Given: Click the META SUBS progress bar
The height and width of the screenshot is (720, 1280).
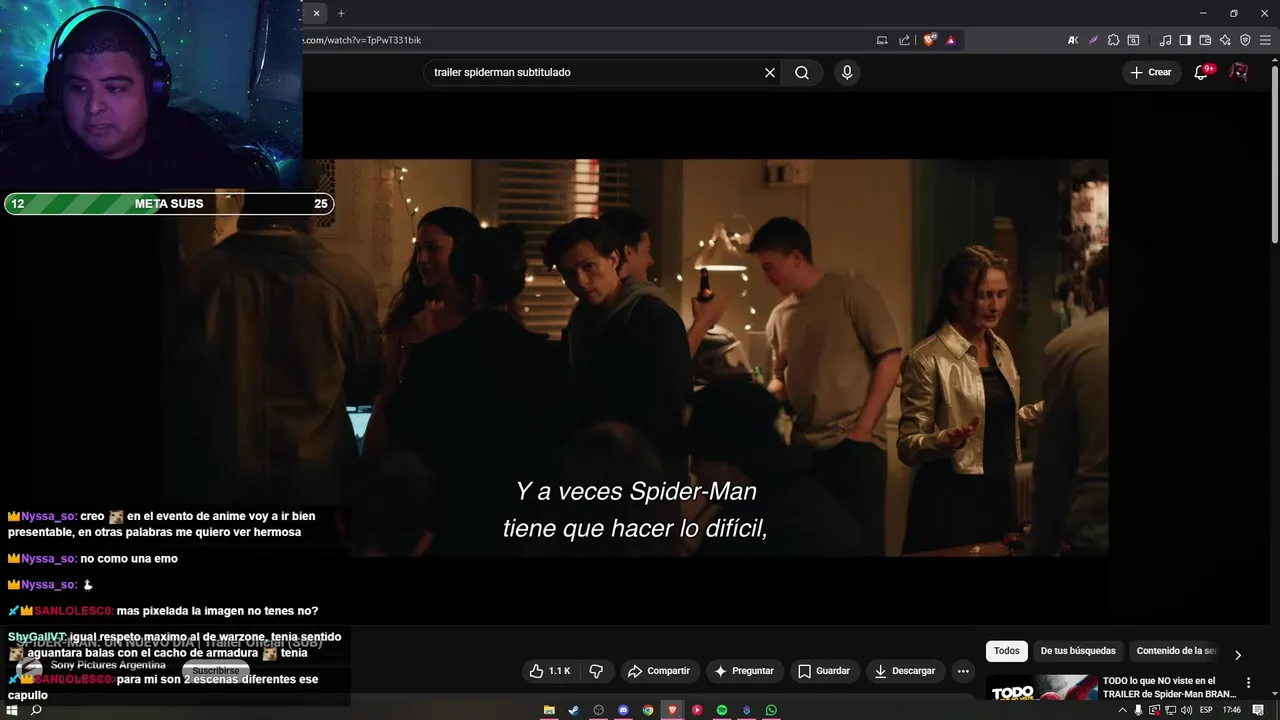Looking at the screenshot, I should tap(169, 204).
